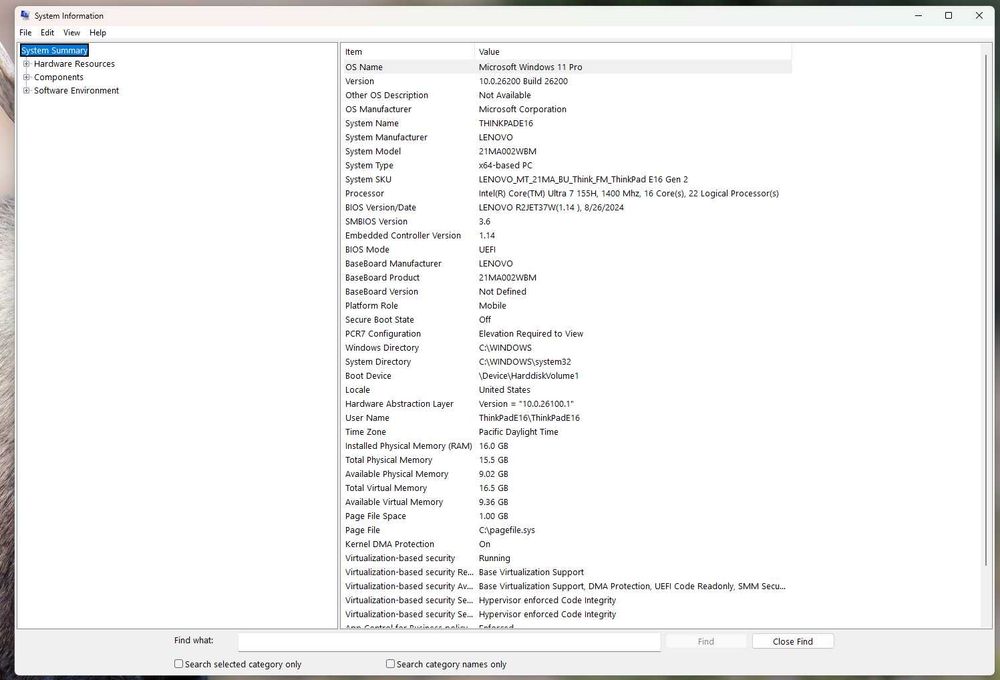Select the Software Environment tree item

coord(76,91)
